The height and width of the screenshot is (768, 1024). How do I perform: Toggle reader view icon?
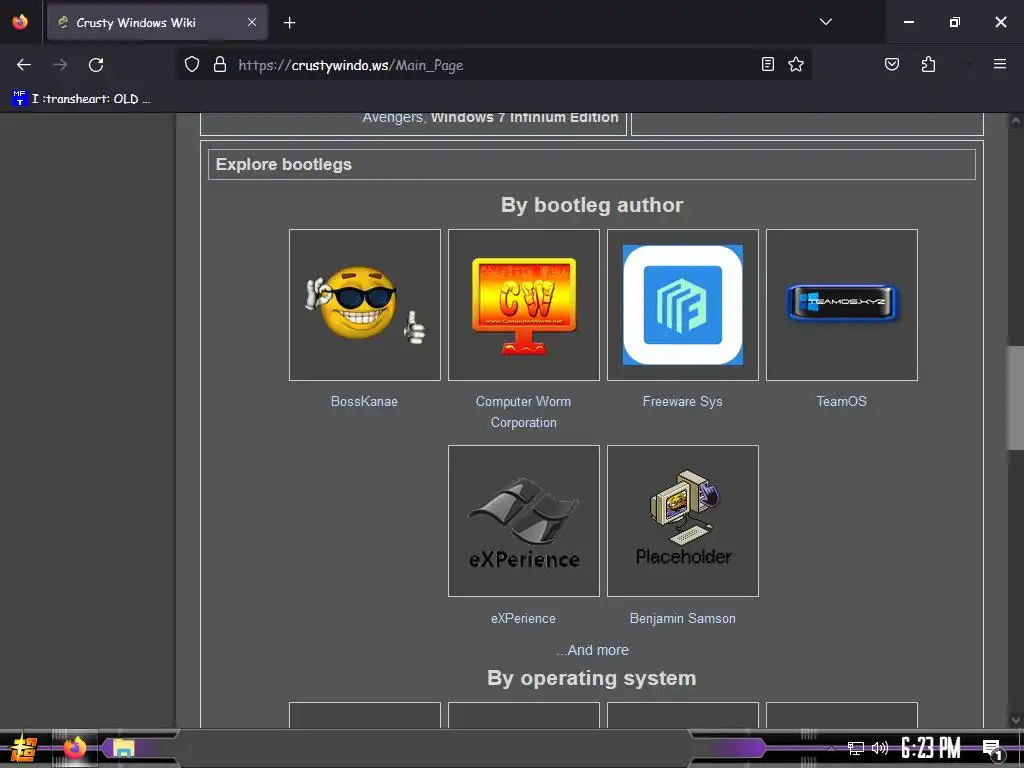point(768,65)
